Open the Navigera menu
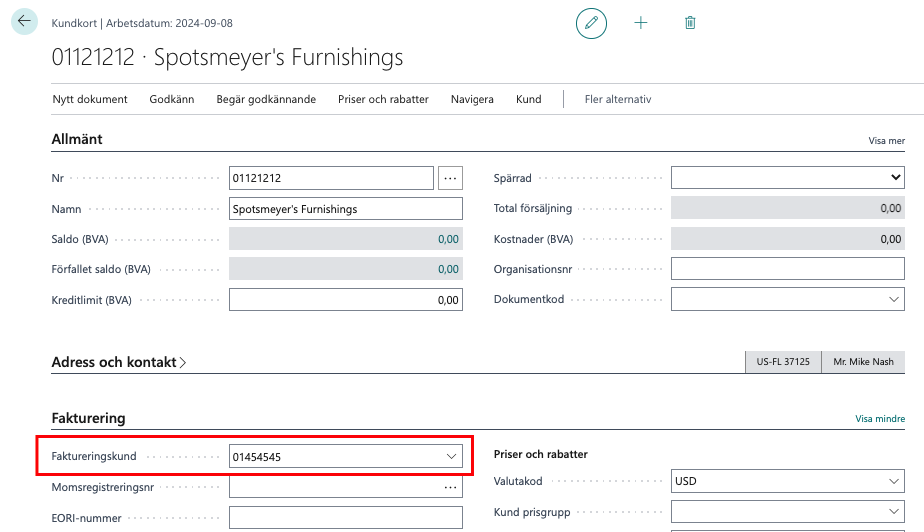 click(472, 99)
